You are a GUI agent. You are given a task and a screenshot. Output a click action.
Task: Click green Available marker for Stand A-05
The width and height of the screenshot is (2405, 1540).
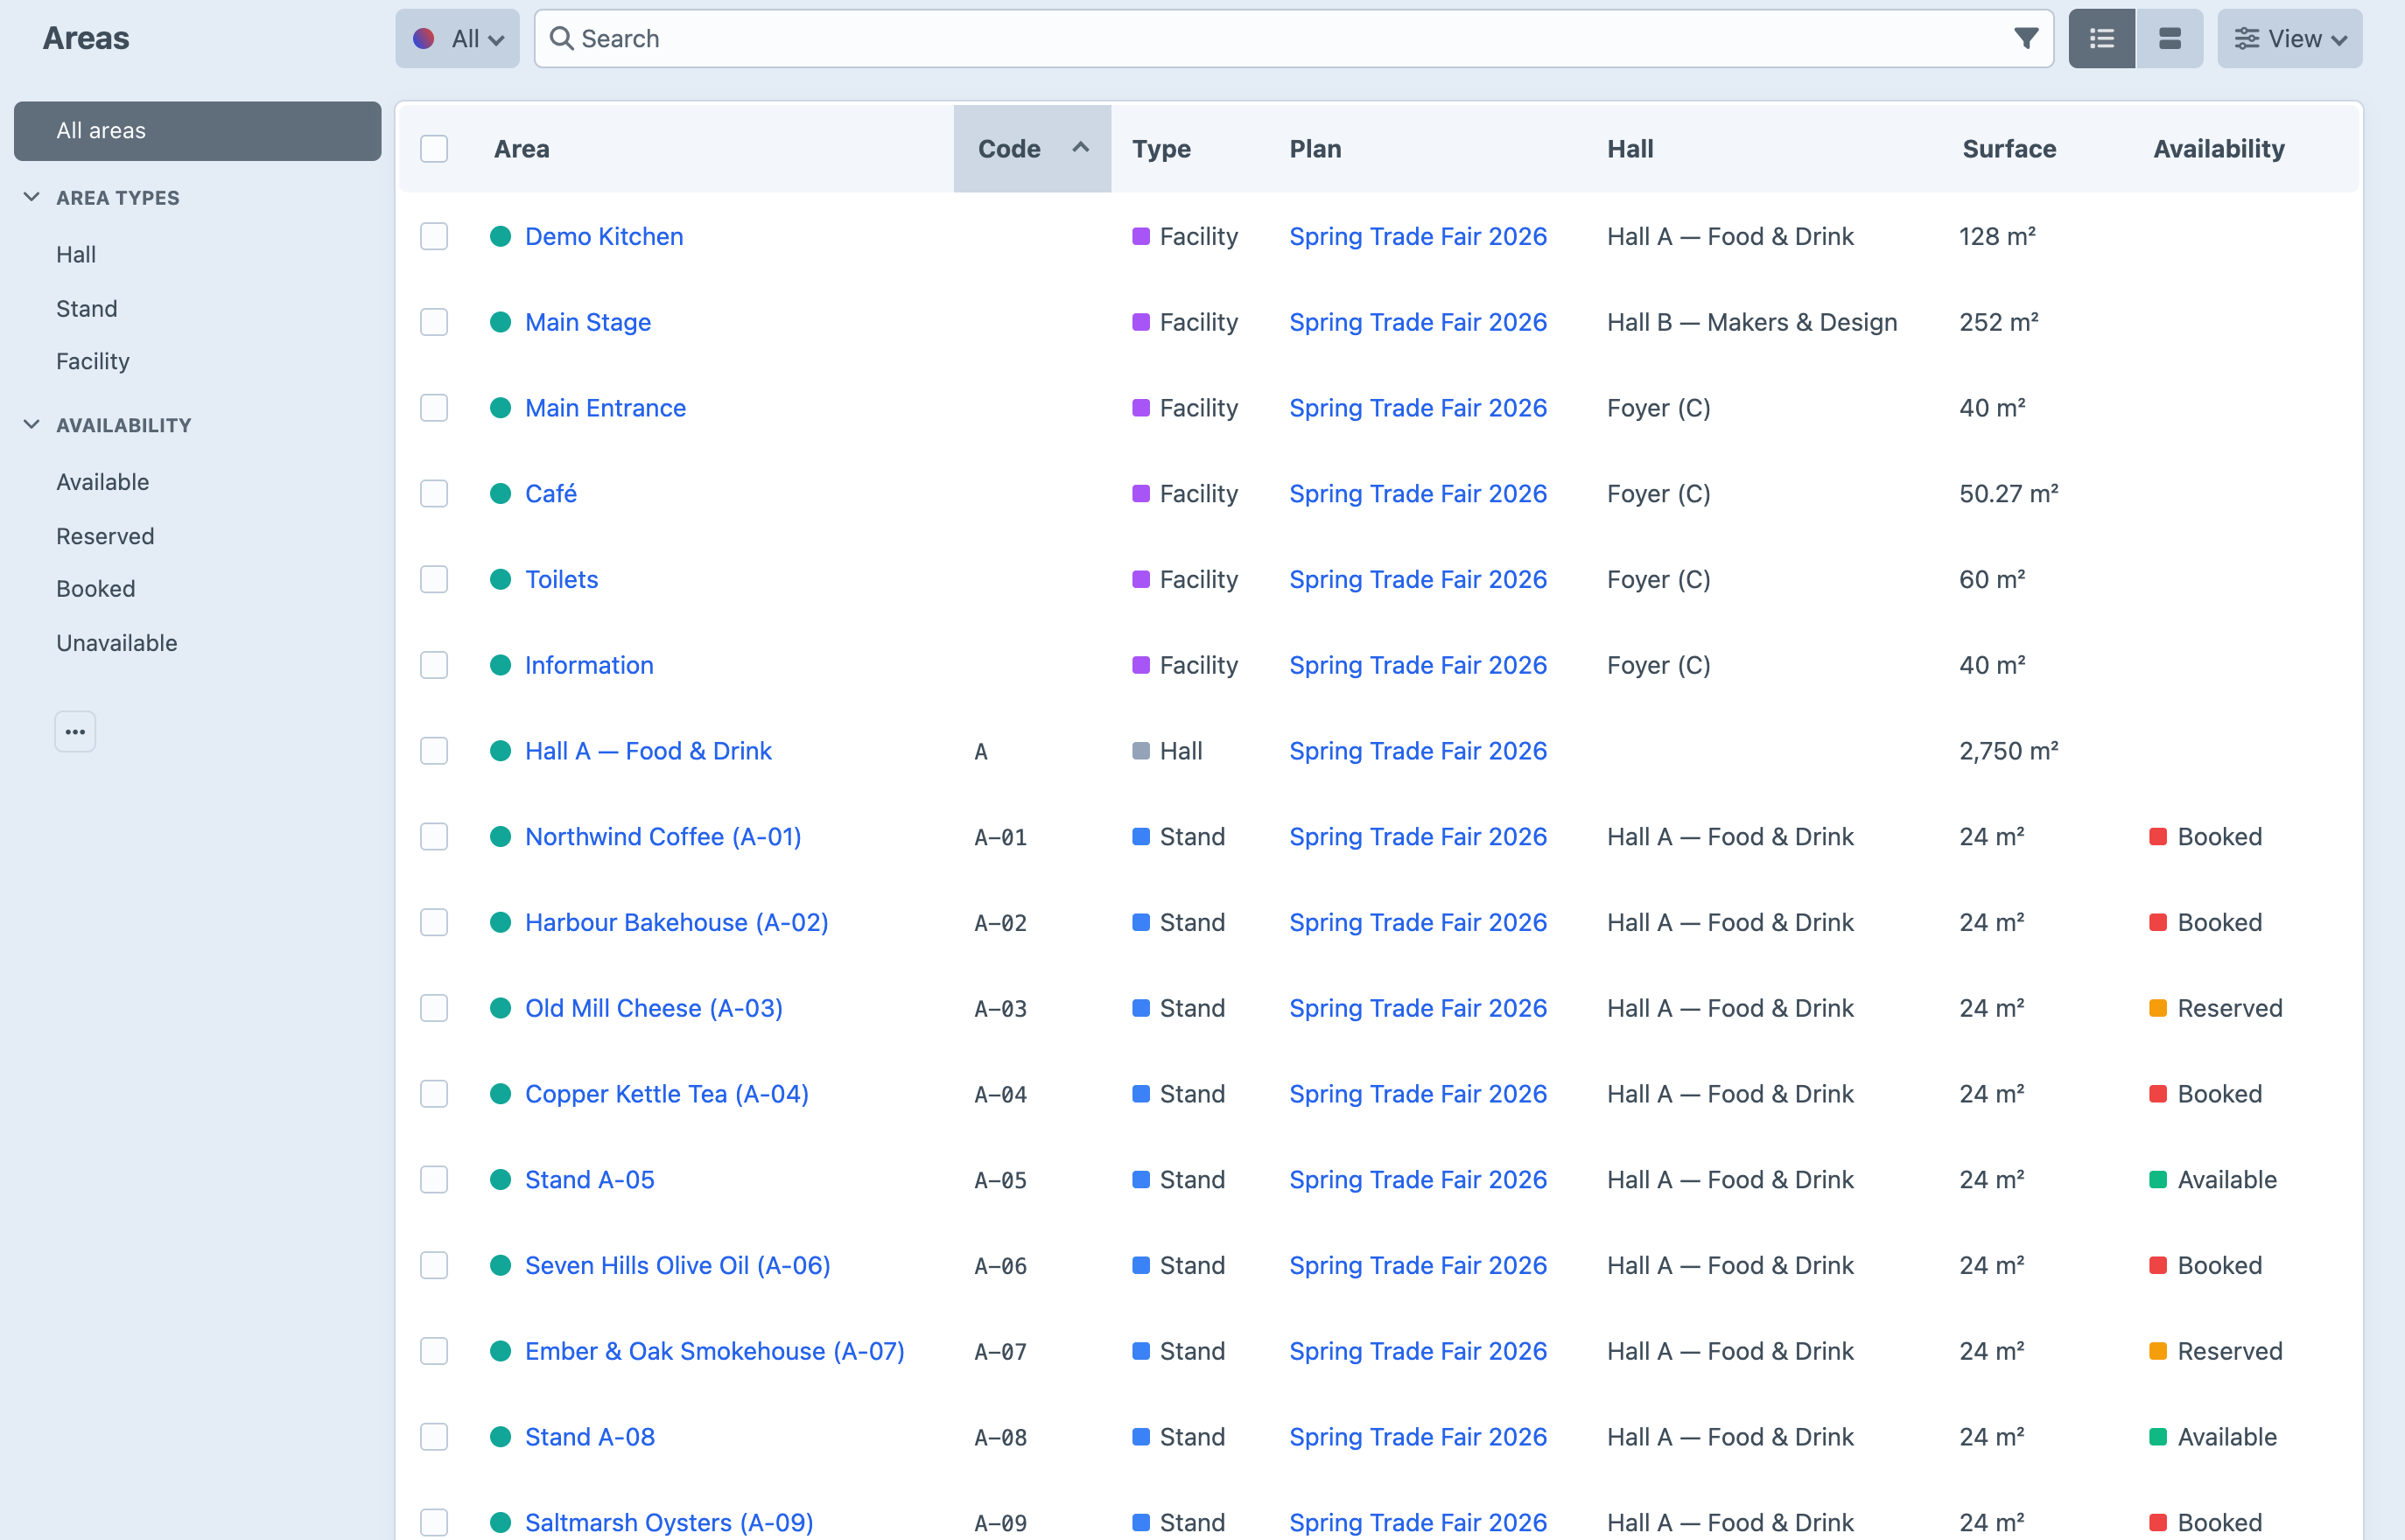(x=2158, y=1180)
